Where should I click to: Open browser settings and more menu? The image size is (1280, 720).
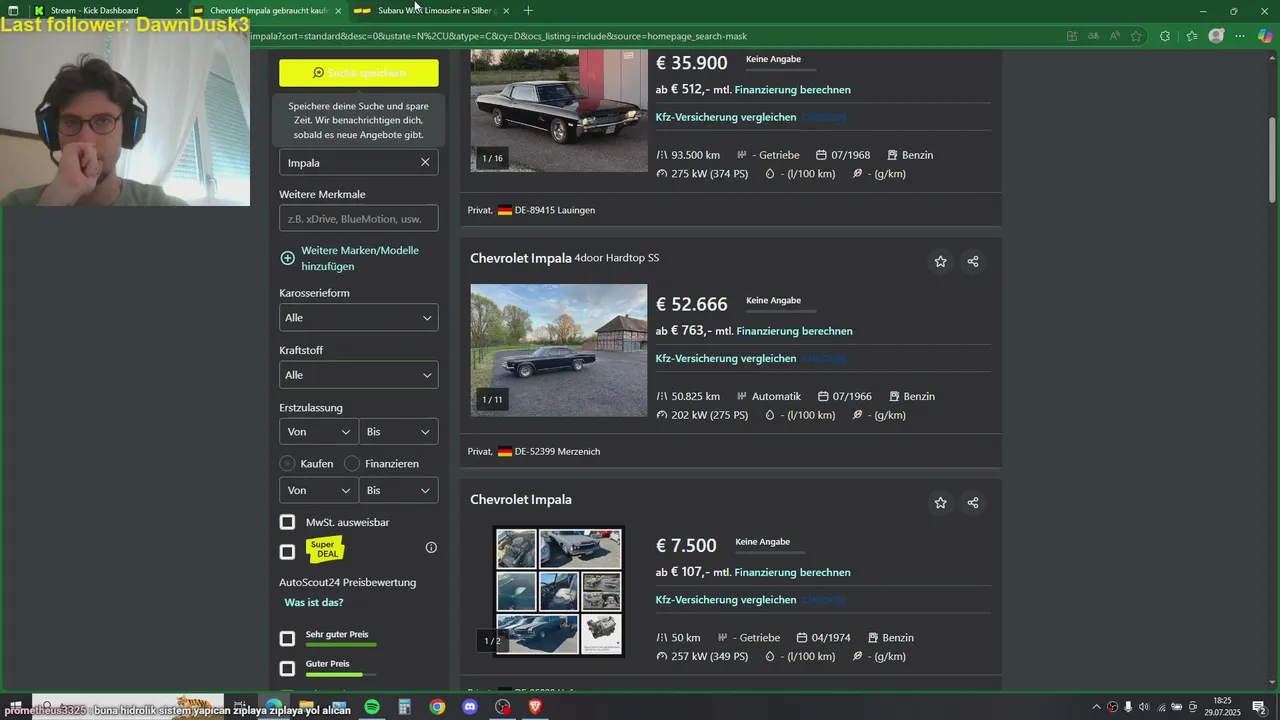(x=1240, y=36)
